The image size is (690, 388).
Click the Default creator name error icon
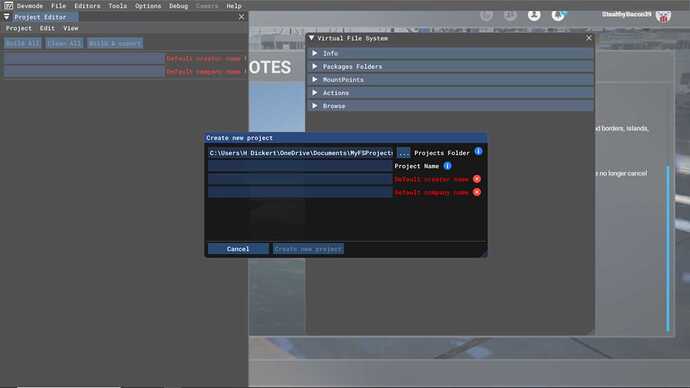477,179
